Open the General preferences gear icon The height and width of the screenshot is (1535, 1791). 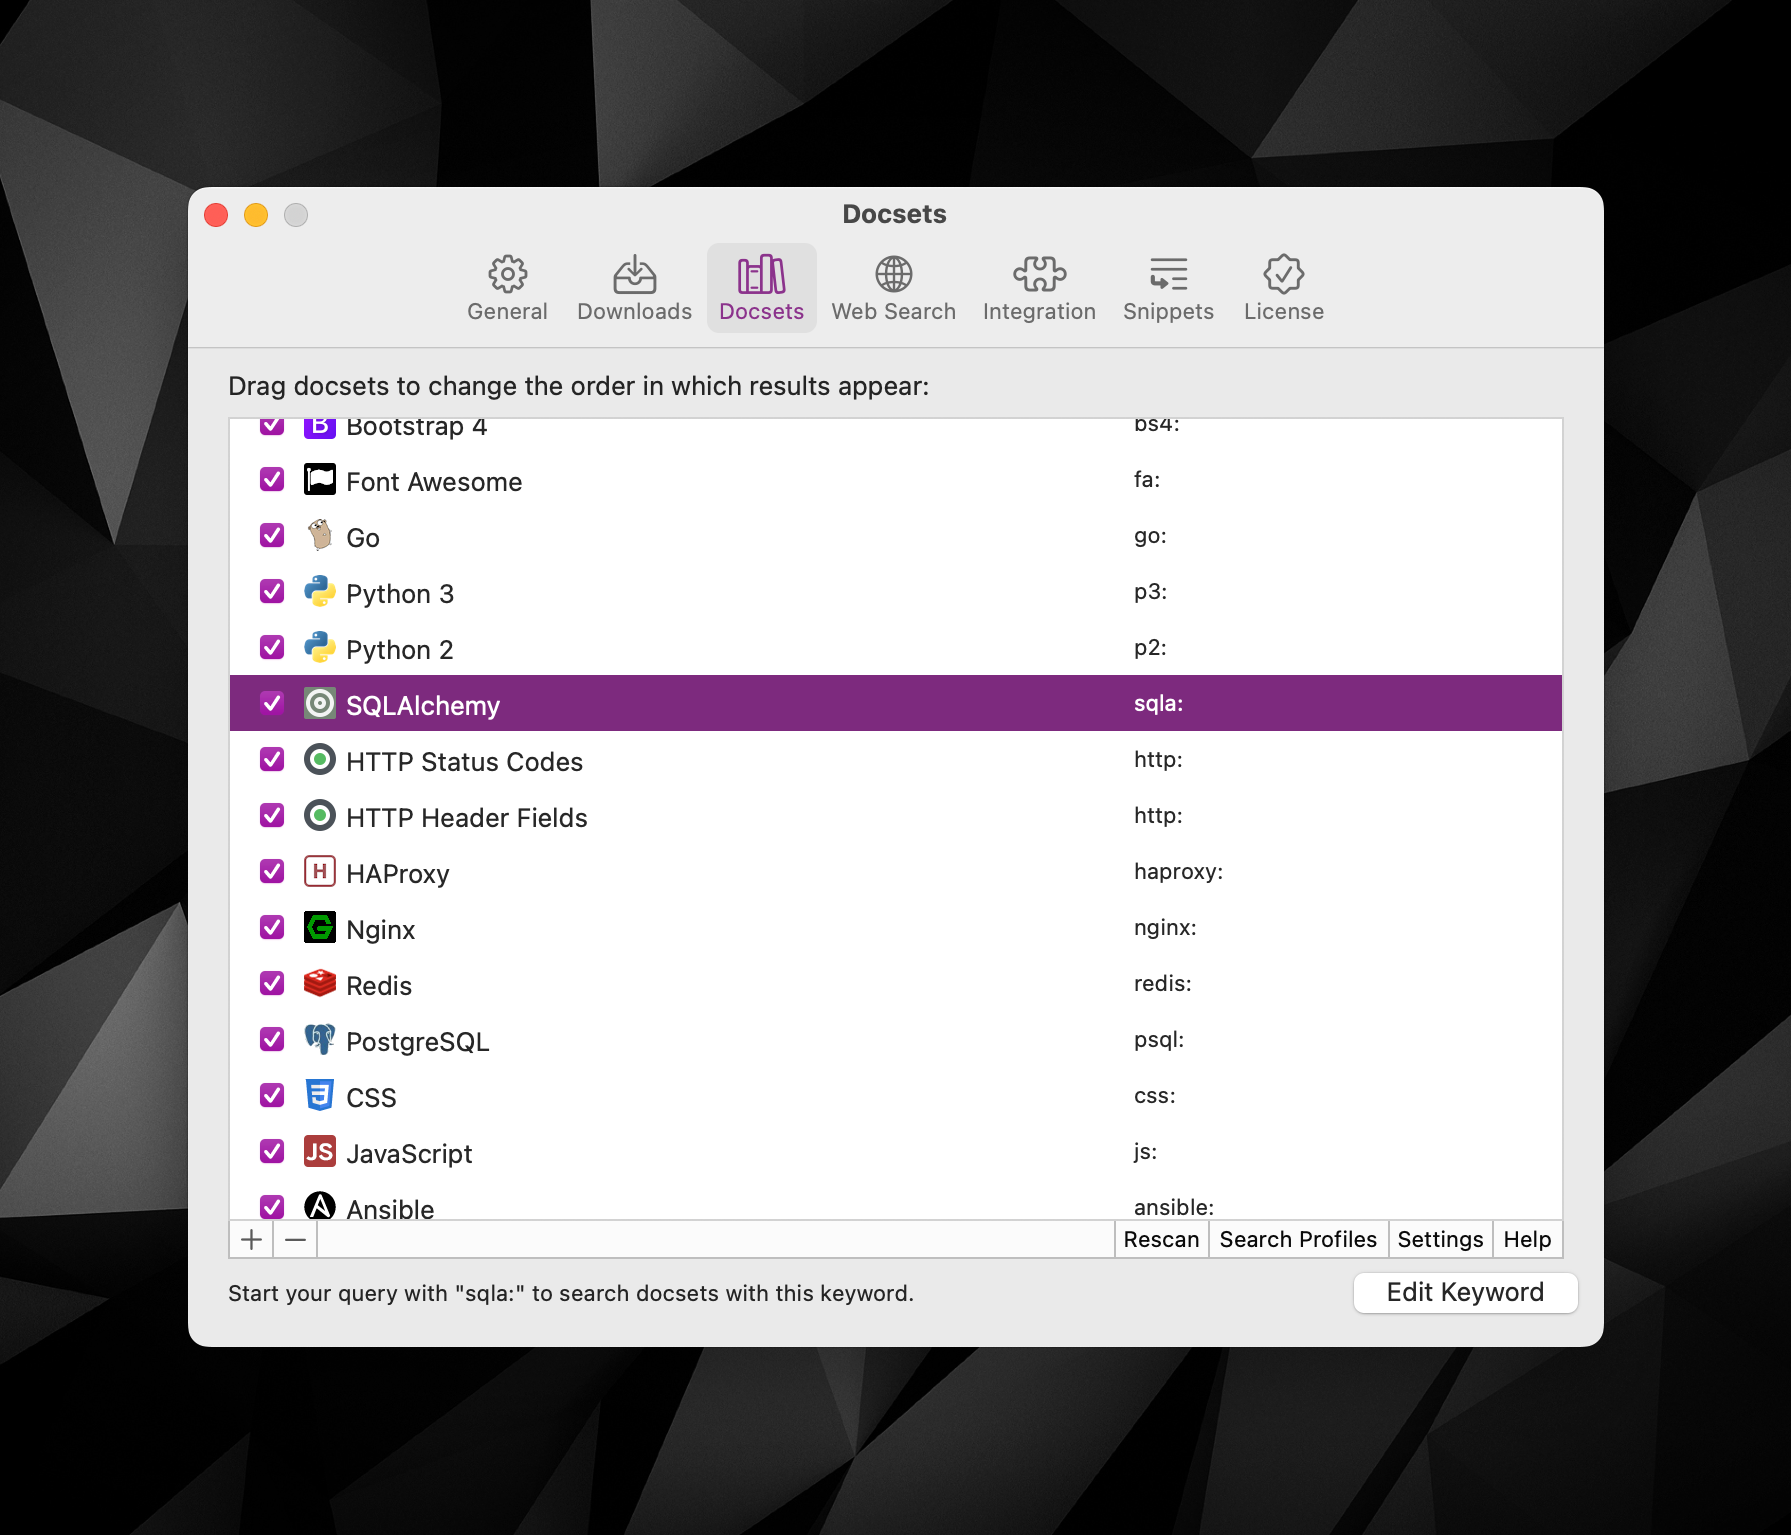(507, 275)
